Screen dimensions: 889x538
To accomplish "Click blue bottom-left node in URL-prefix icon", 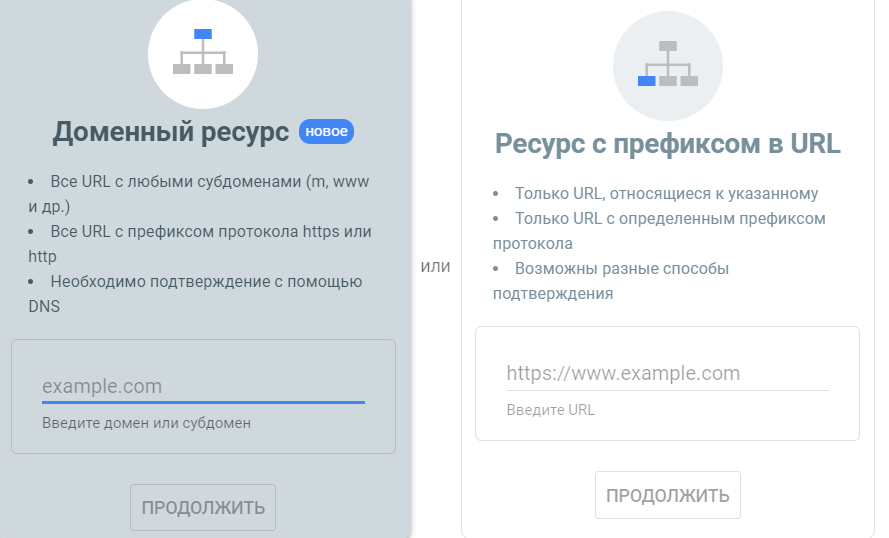I will [x=646, y=81].
